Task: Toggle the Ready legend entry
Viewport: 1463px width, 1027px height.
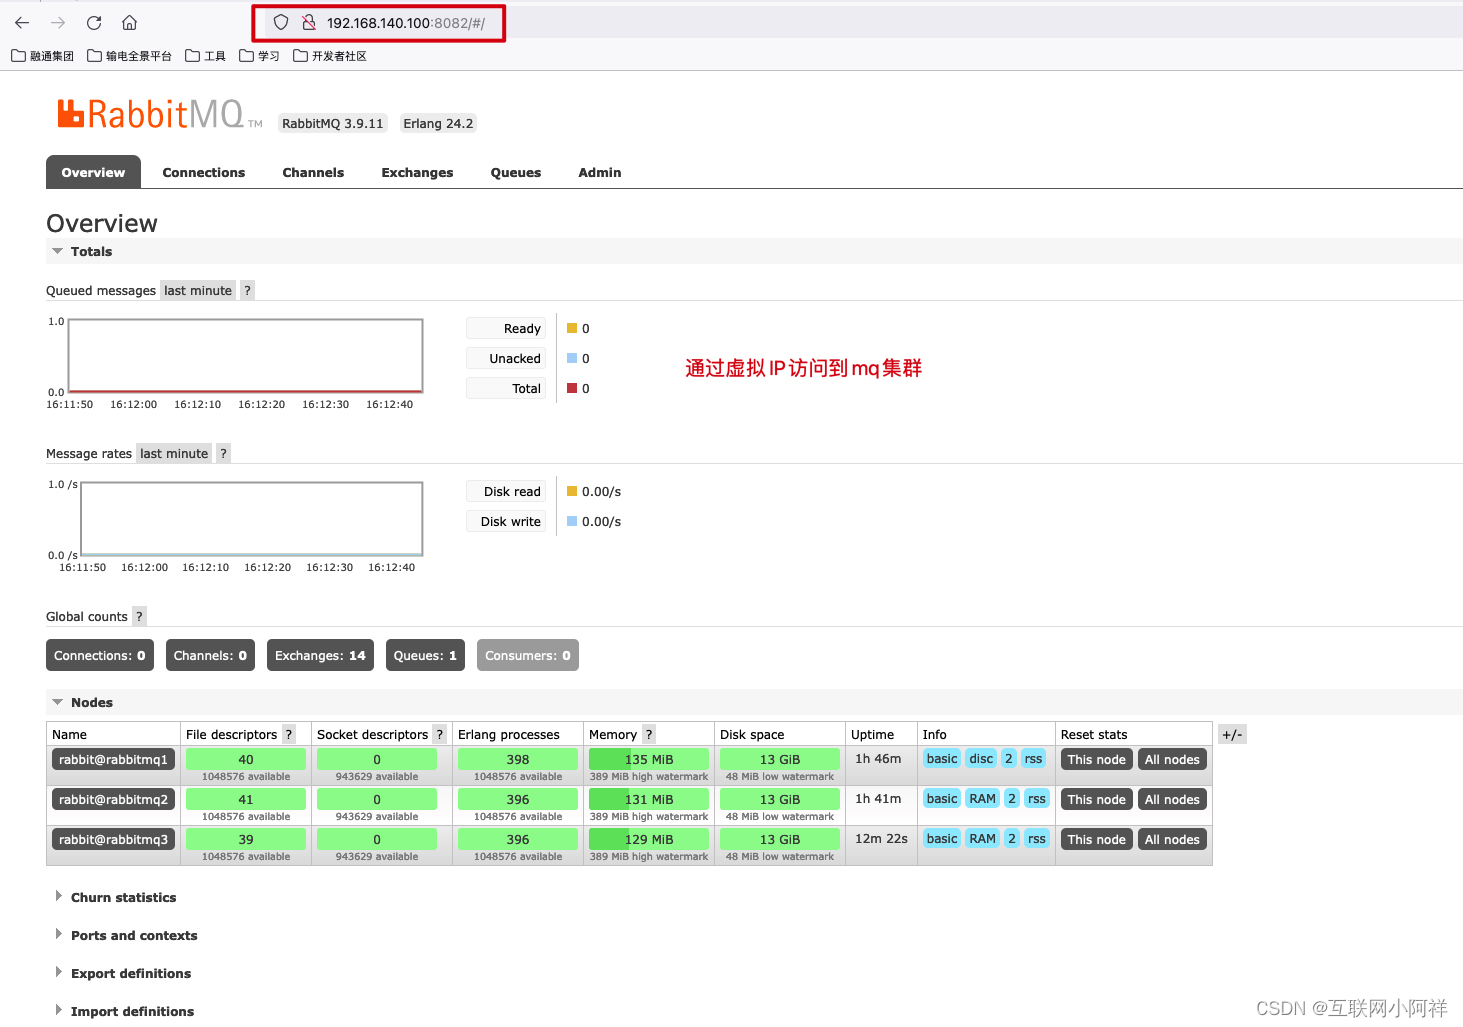Action: [506, 328]
